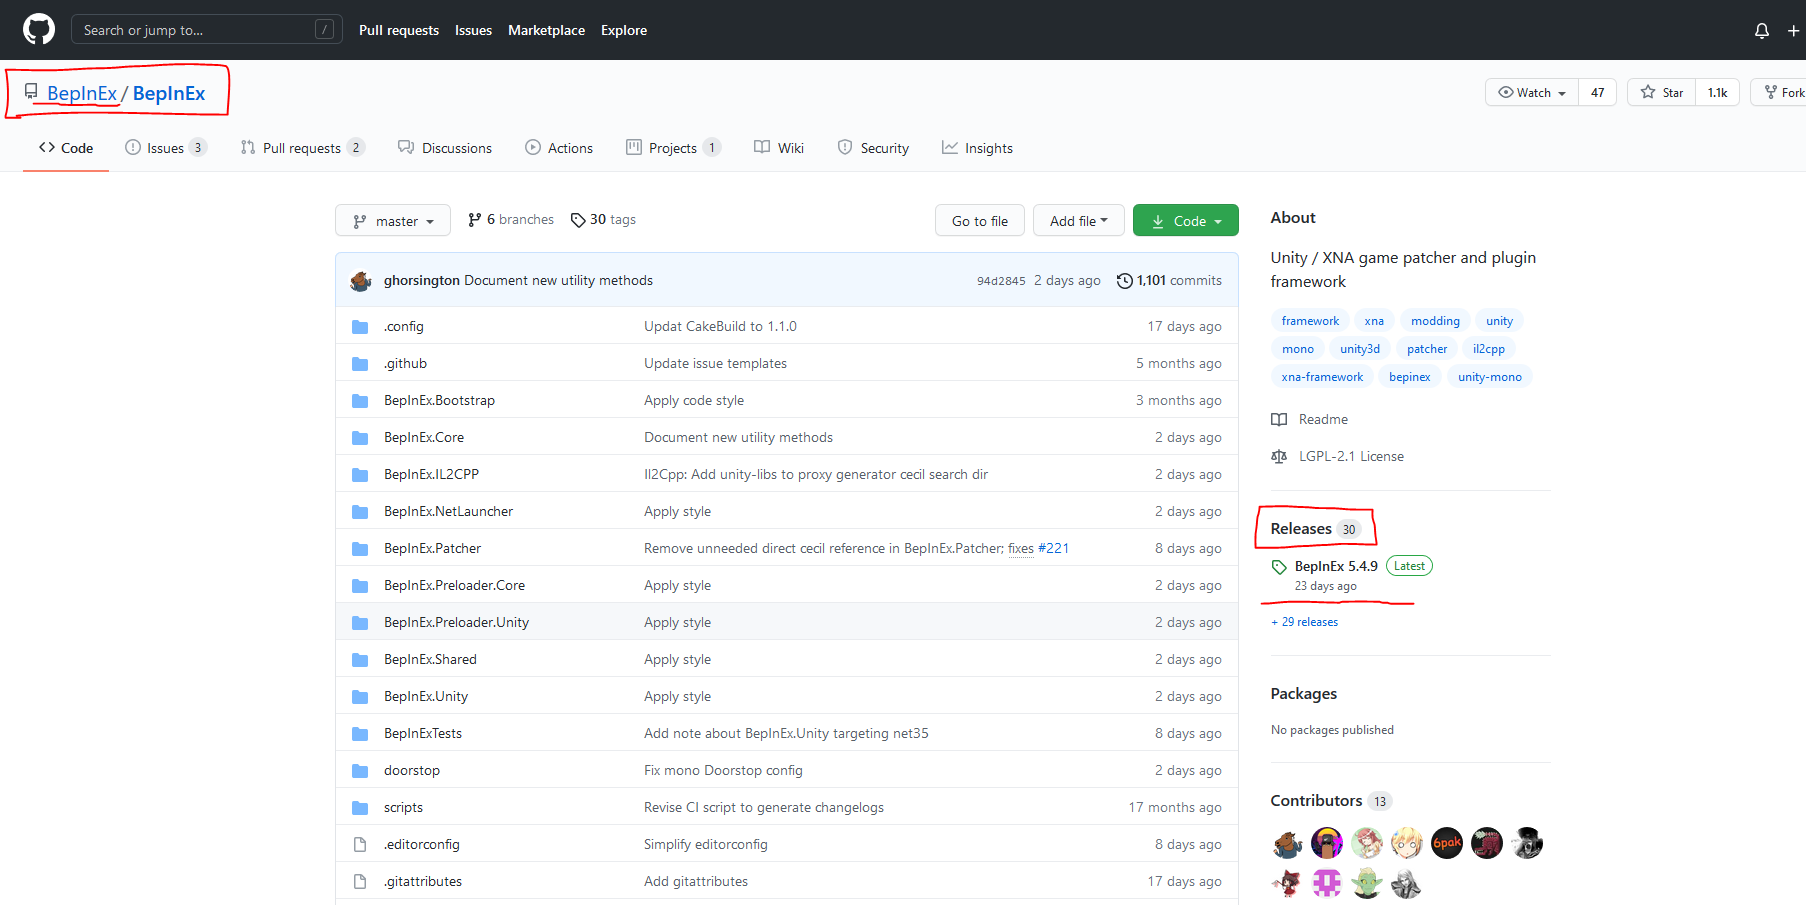This screenshot has height=905, width=1806.
Task: Focus the Search or jump to field
Action: pos(207,30)
